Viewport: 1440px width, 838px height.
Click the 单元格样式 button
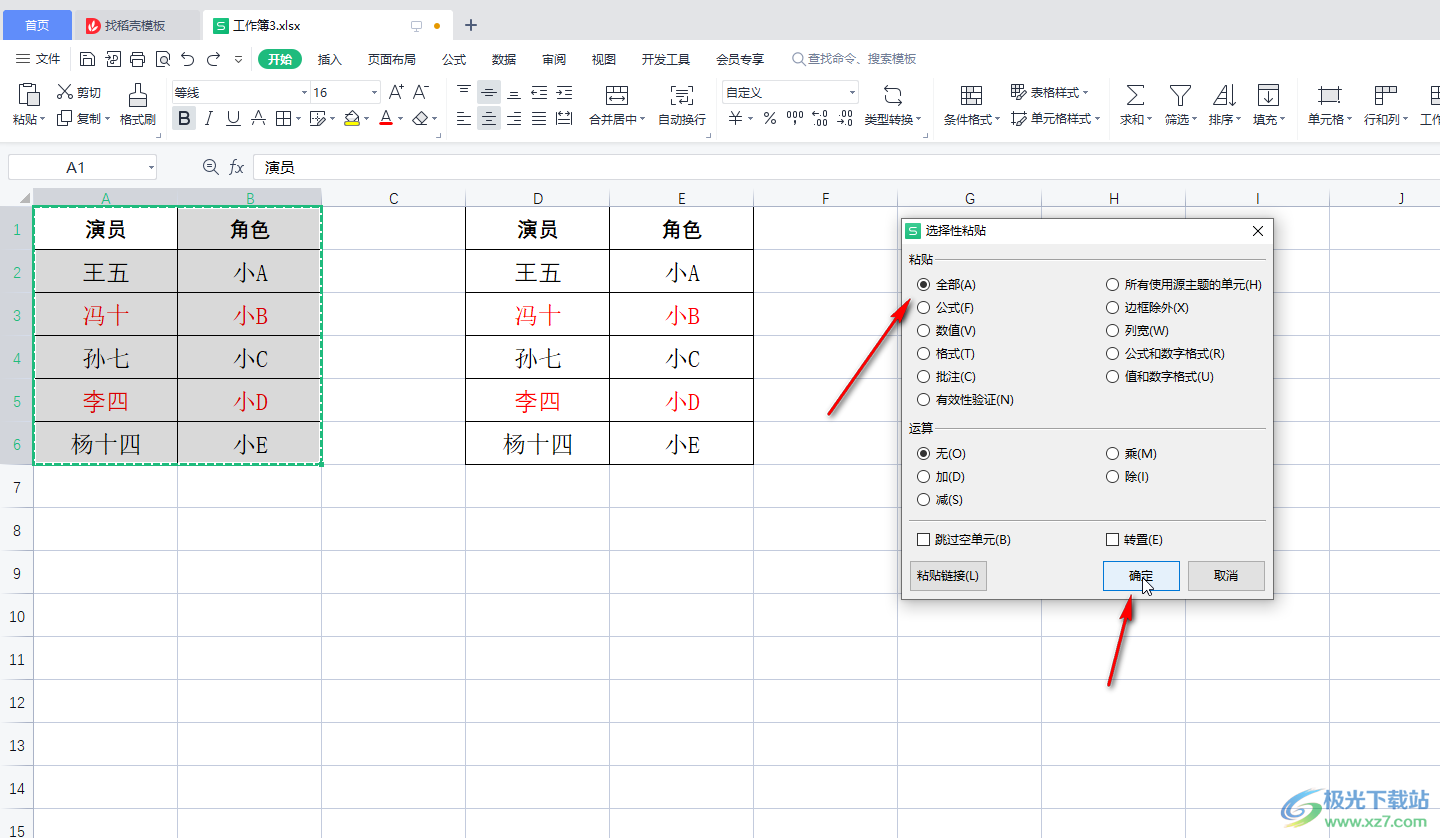pos(1055,119)
